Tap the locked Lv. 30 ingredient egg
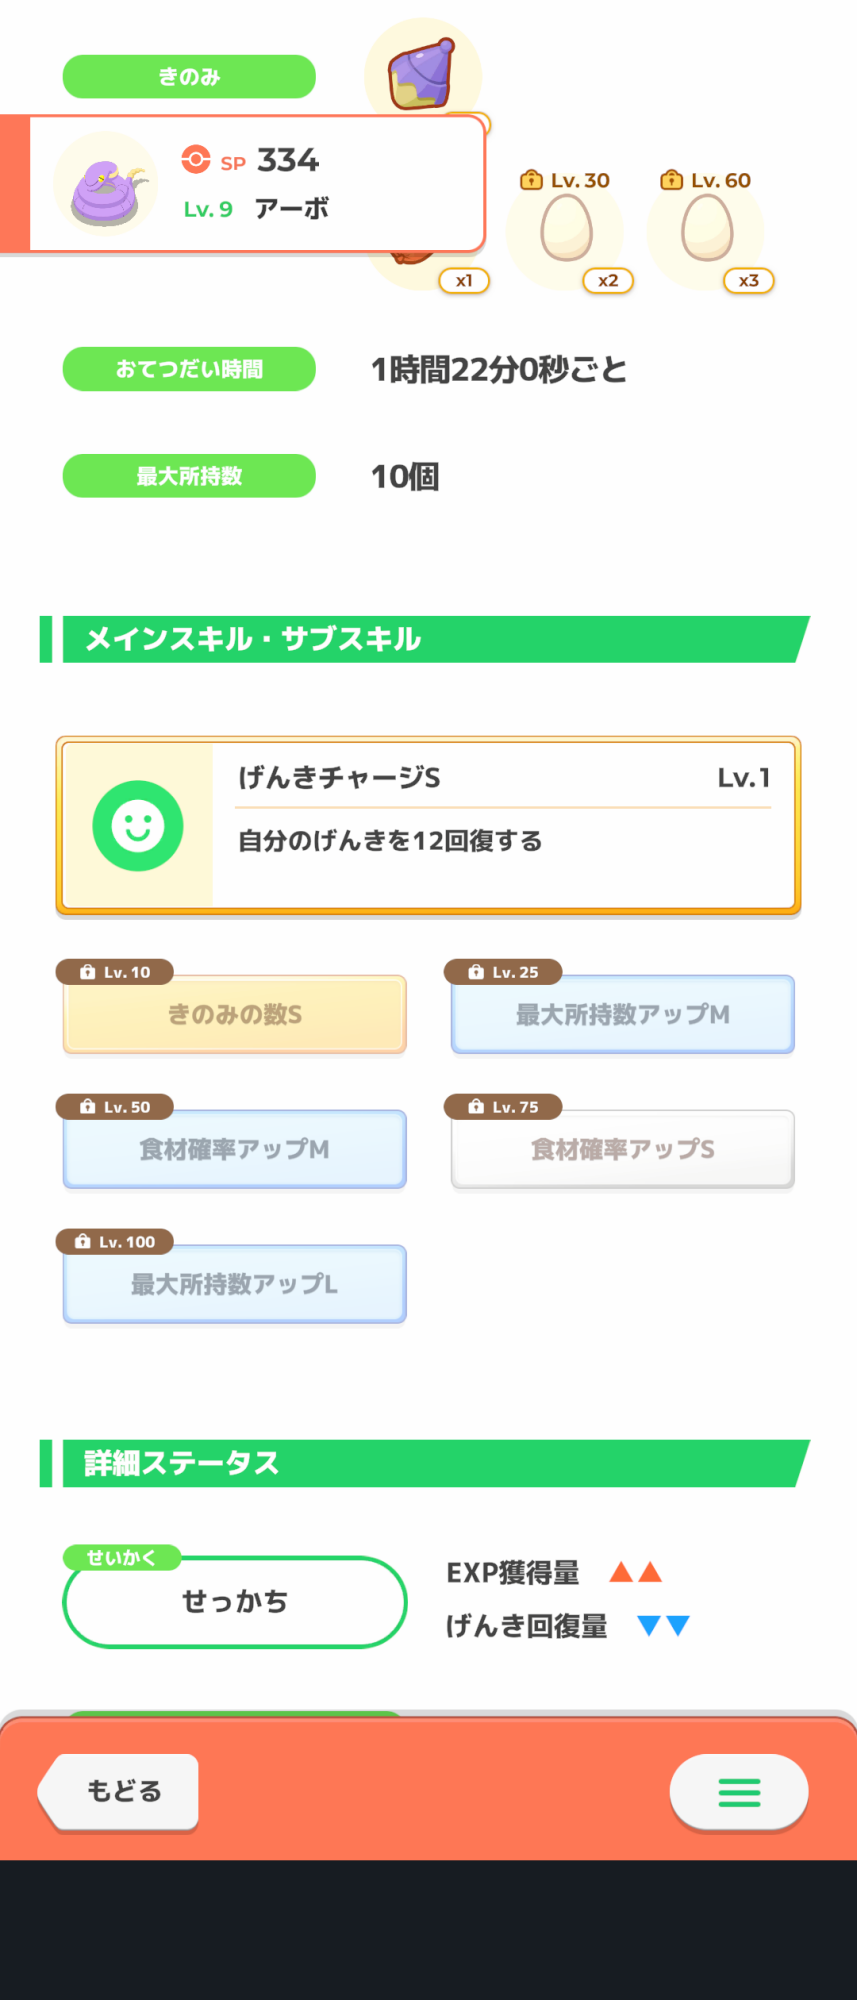857x2000 pixels. coord(566,228)
